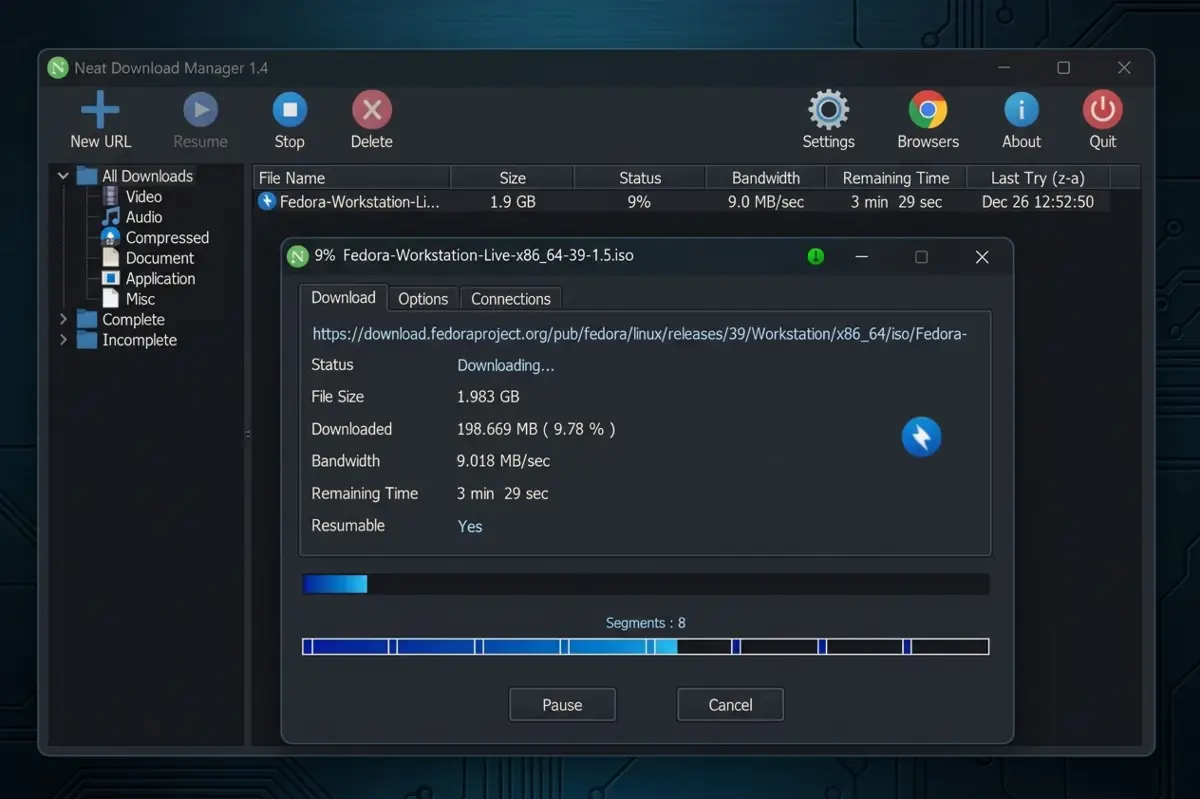1200x799 pixels.
Task: Click the Misc category file icon
Action: (111, 299)
